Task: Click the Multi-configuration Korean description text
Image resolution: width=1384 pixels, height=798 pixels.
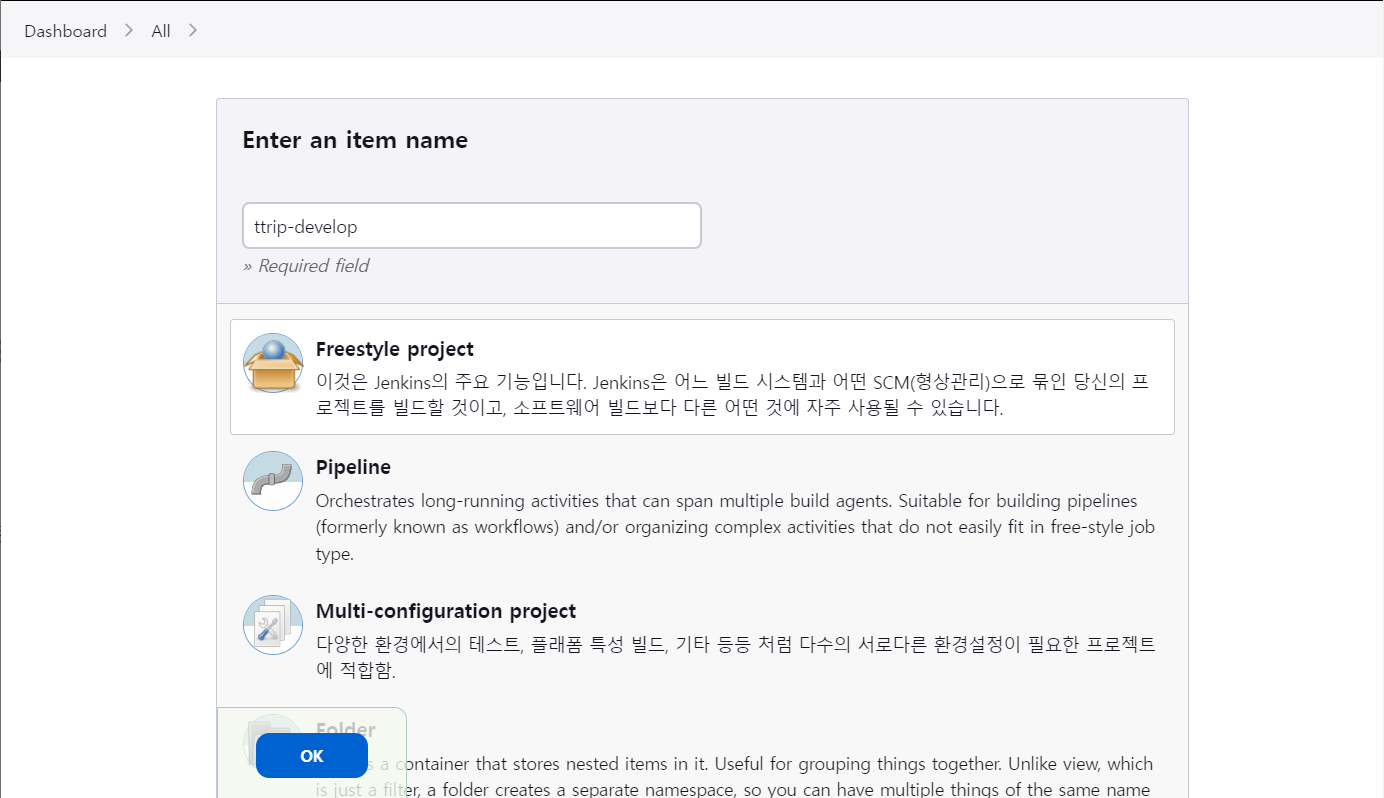Action: 736,657
